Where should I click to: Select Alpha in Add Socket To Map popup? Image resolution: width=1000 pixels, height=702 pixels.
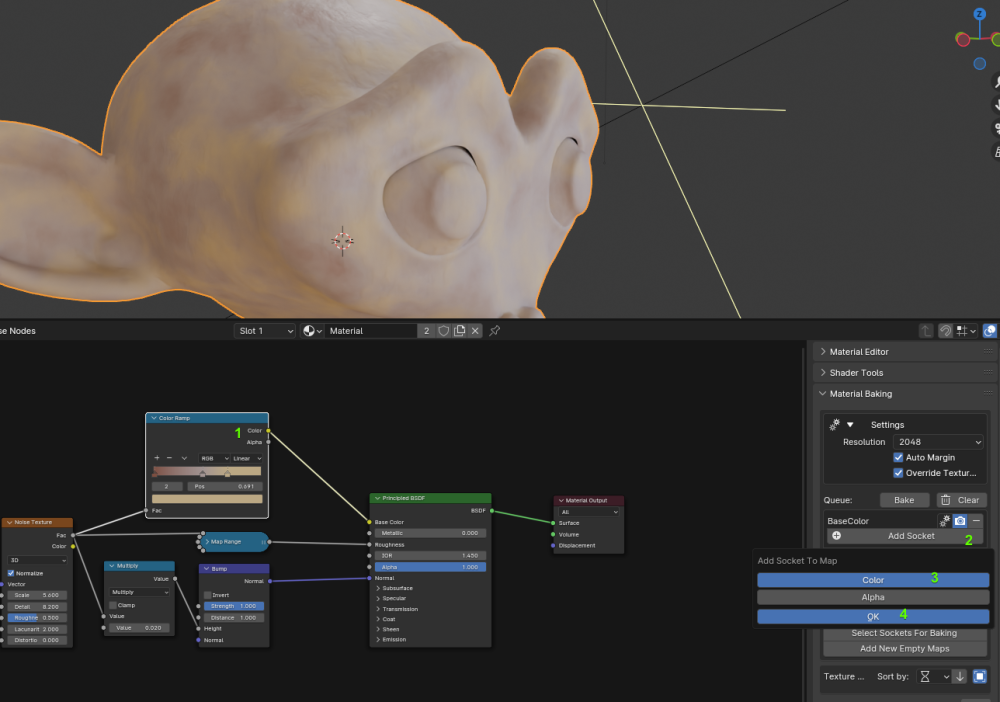pos(872,598)
